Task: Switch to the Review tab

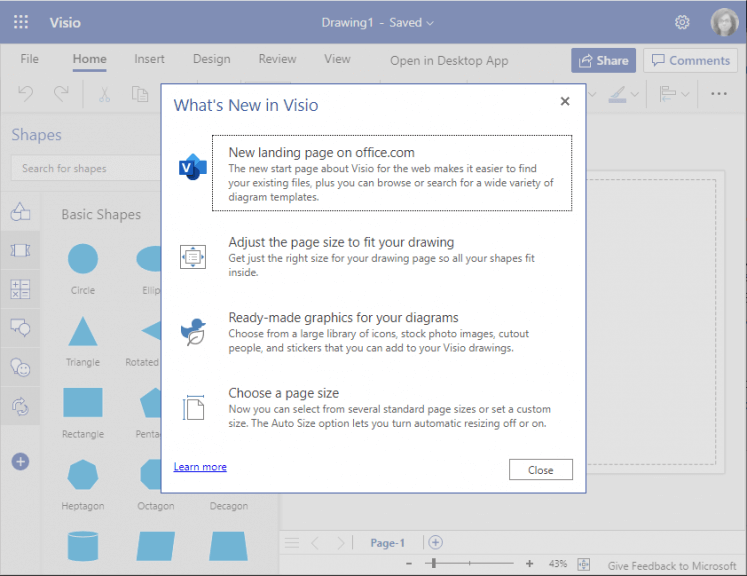Action: click(277, 59)
